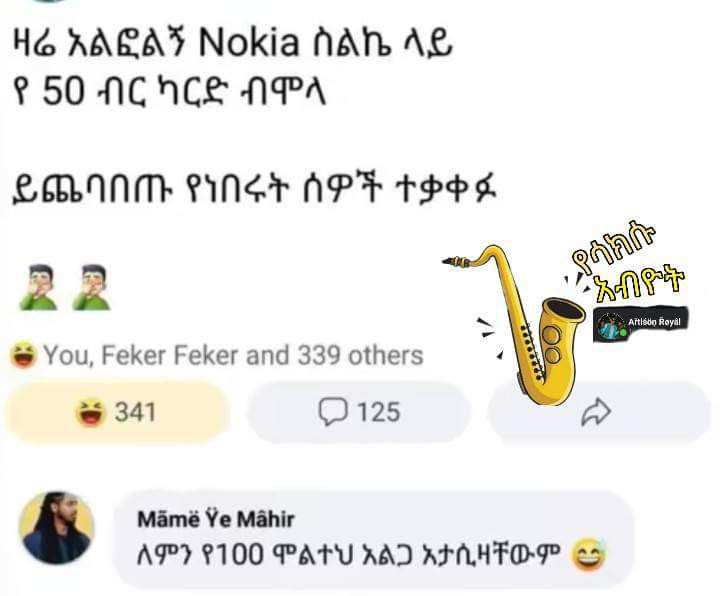Click the Artisón Royal watermark badge

click(641, 324)
